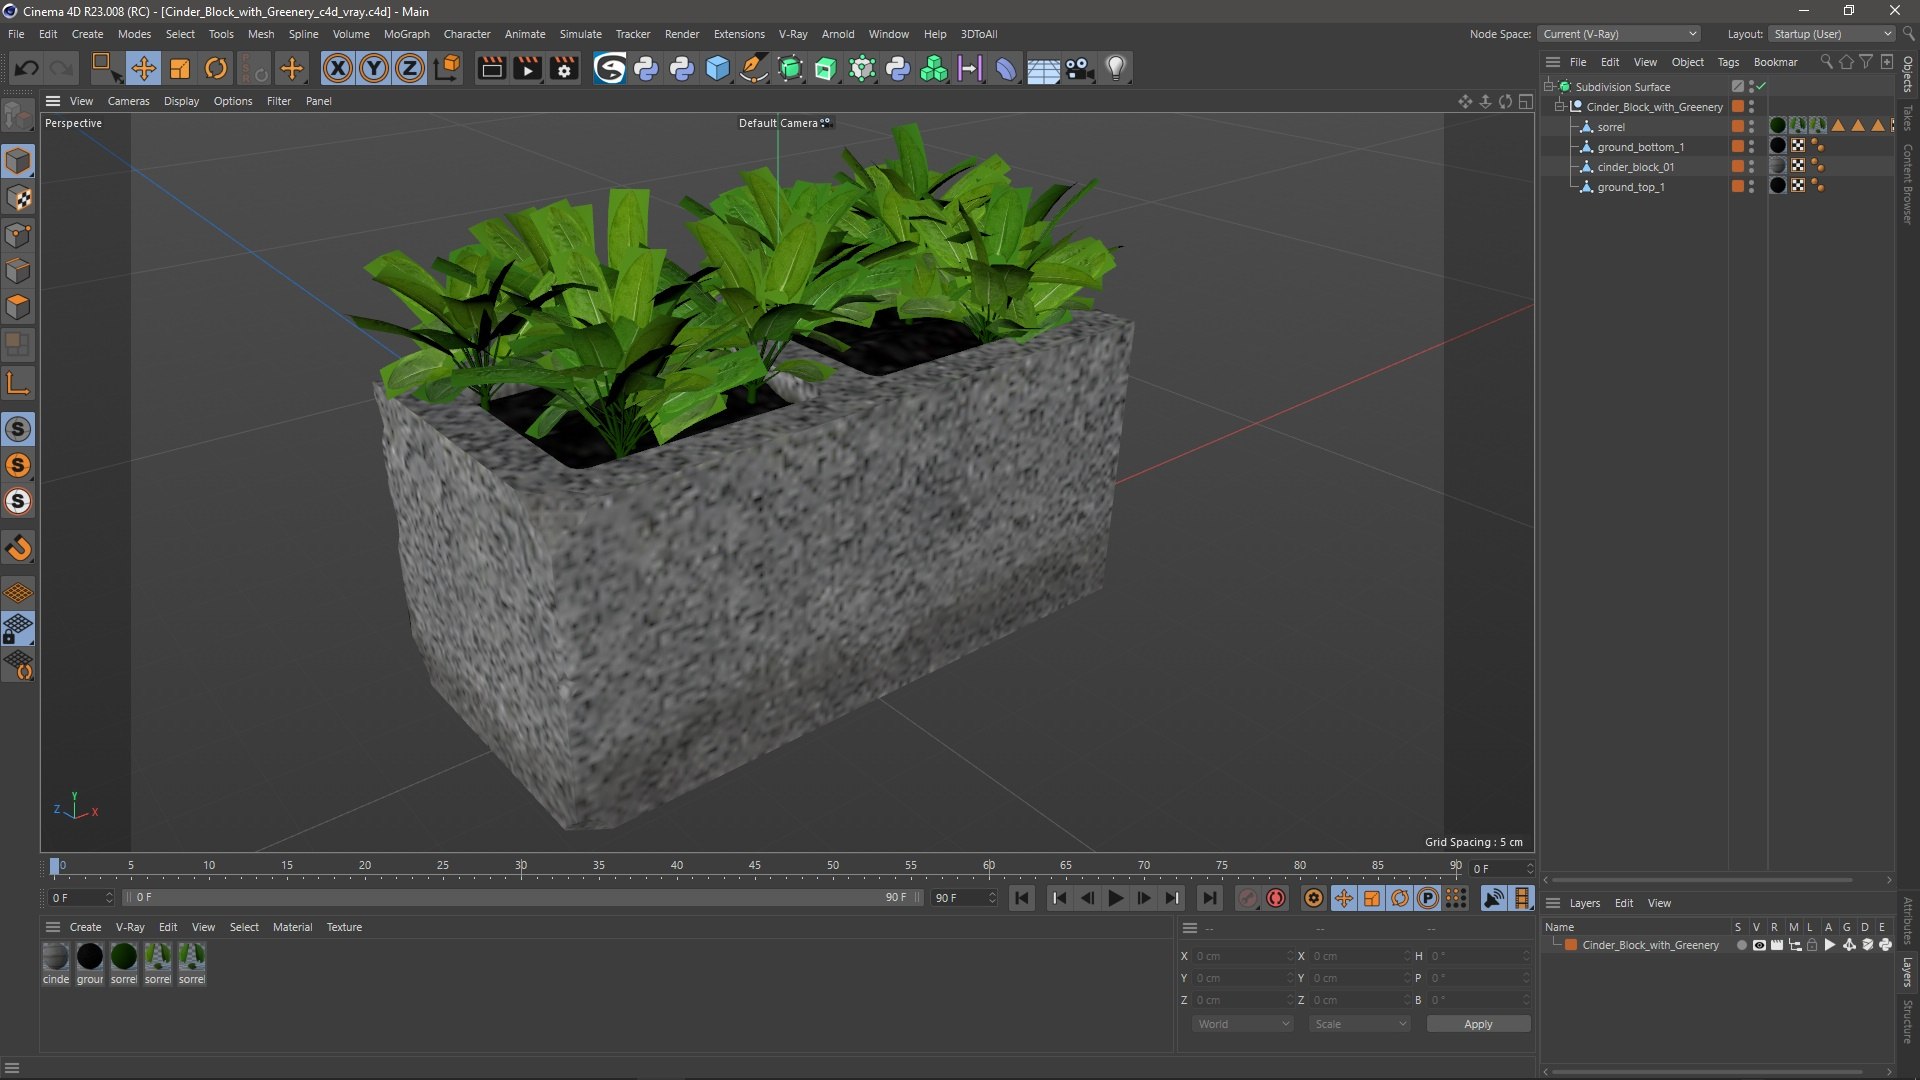Image resolution: width=1920 pixels, height=1080 pixels.
Task: Play the animation forward
Action: [1116, 898]
